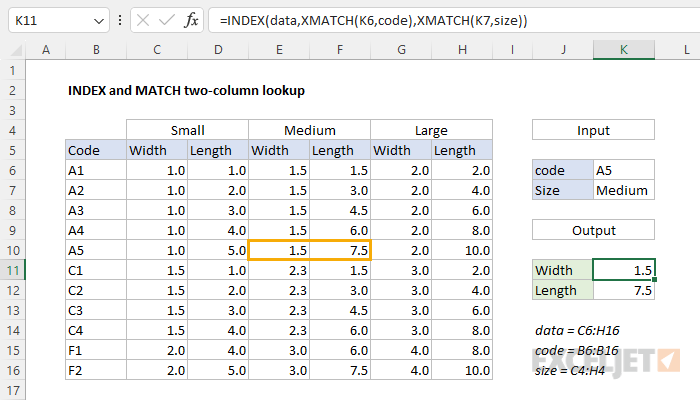This screenshot has width=700, height=400.
Task: Click cell H16 showing 10.0
Action: tap(462, 370)
